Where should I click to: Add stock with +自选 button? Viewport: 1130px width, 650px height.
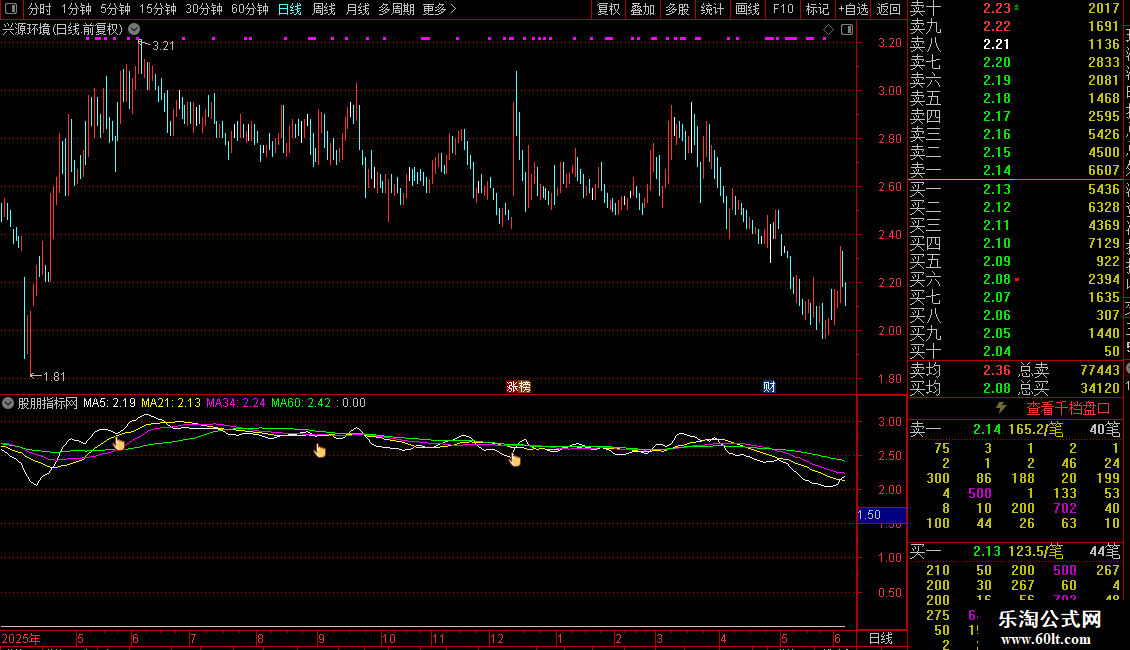(x=853, y=9)
